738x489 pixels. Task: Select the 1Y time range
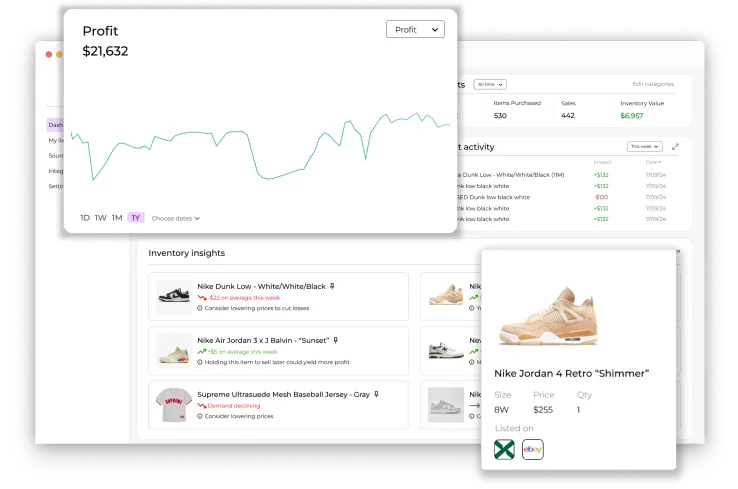(136, 218)
